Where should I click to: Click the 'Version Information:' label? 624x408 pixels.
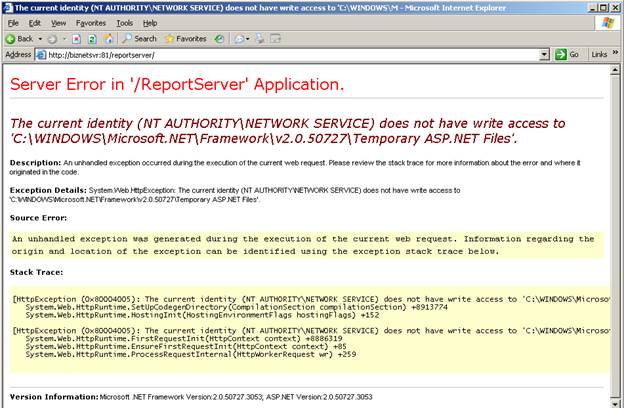click(54, 397)
